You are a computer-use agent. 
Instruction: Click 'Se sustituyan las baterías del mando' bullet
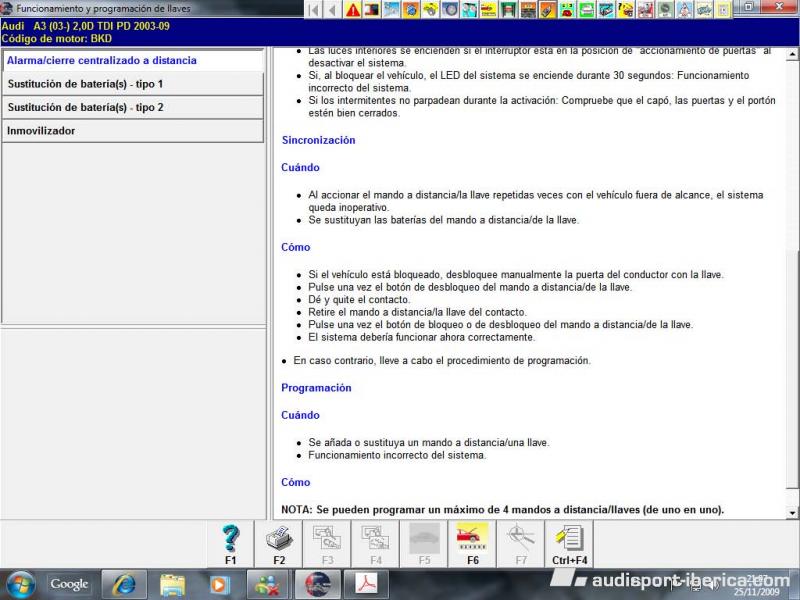pyautogui.click(x=443, y=220)
